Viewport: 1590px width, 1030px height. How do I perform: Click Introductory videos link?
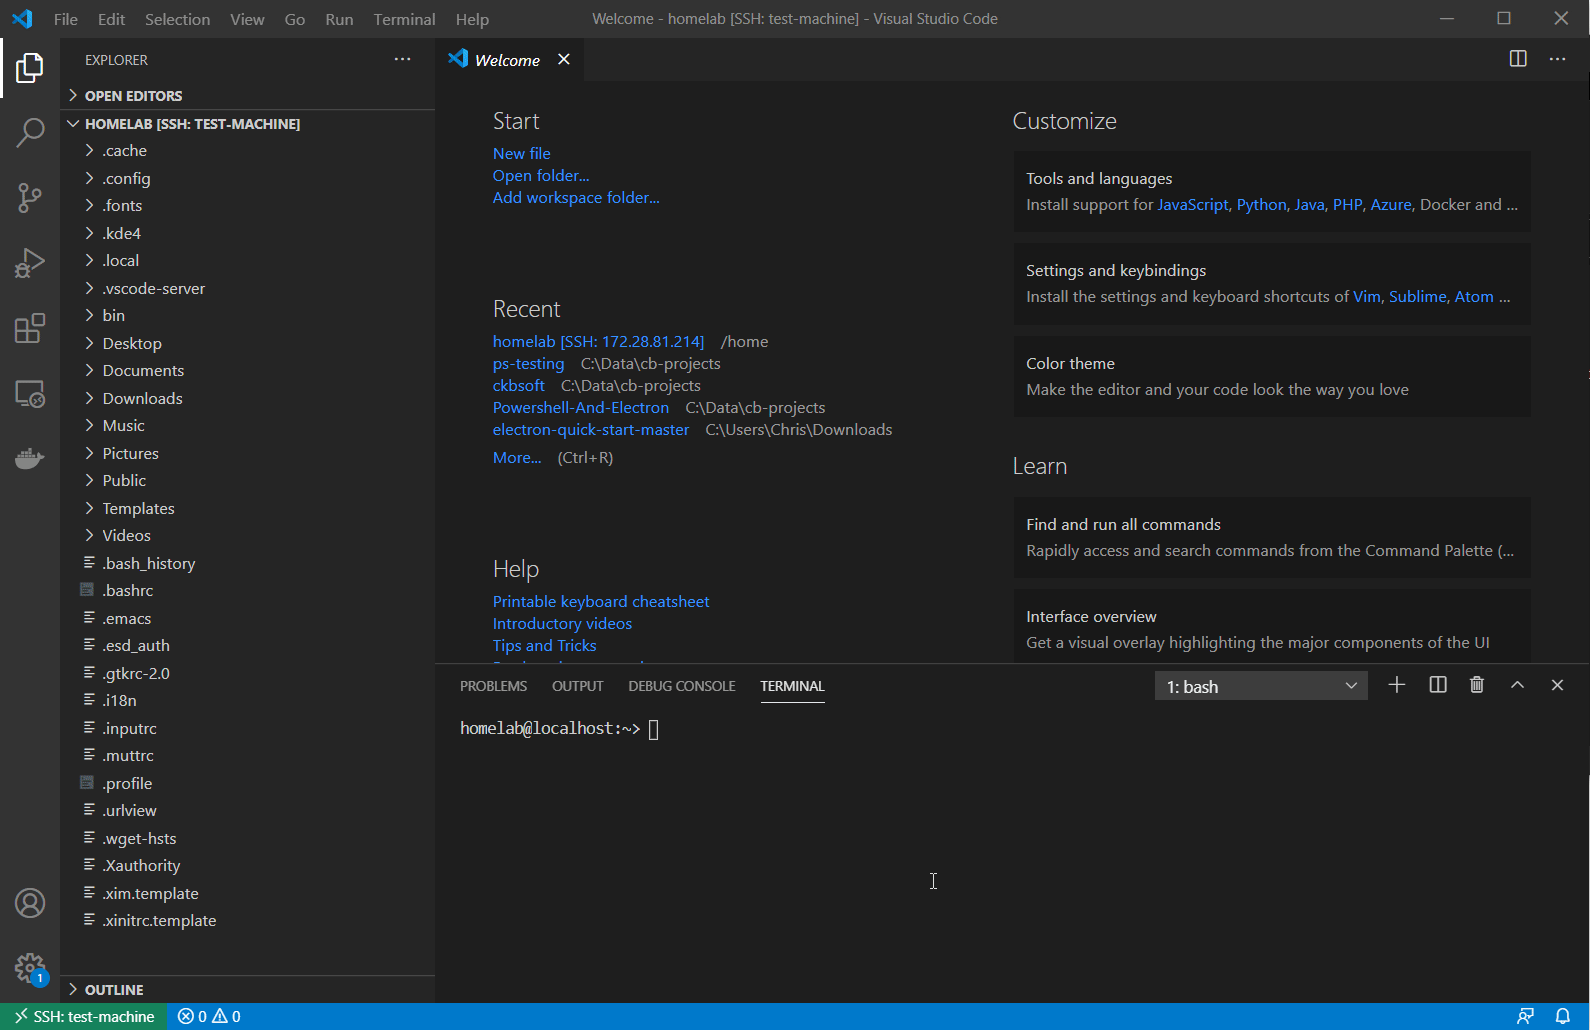coord(562,623)
